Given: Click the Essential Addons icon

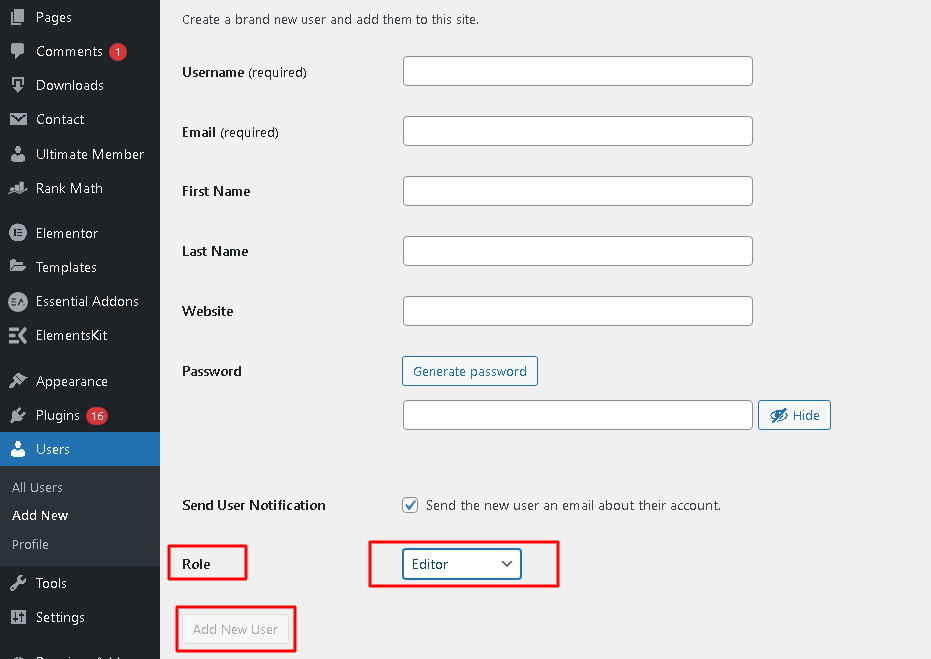Looking at the screenshot, I should [x=17, y=301].
